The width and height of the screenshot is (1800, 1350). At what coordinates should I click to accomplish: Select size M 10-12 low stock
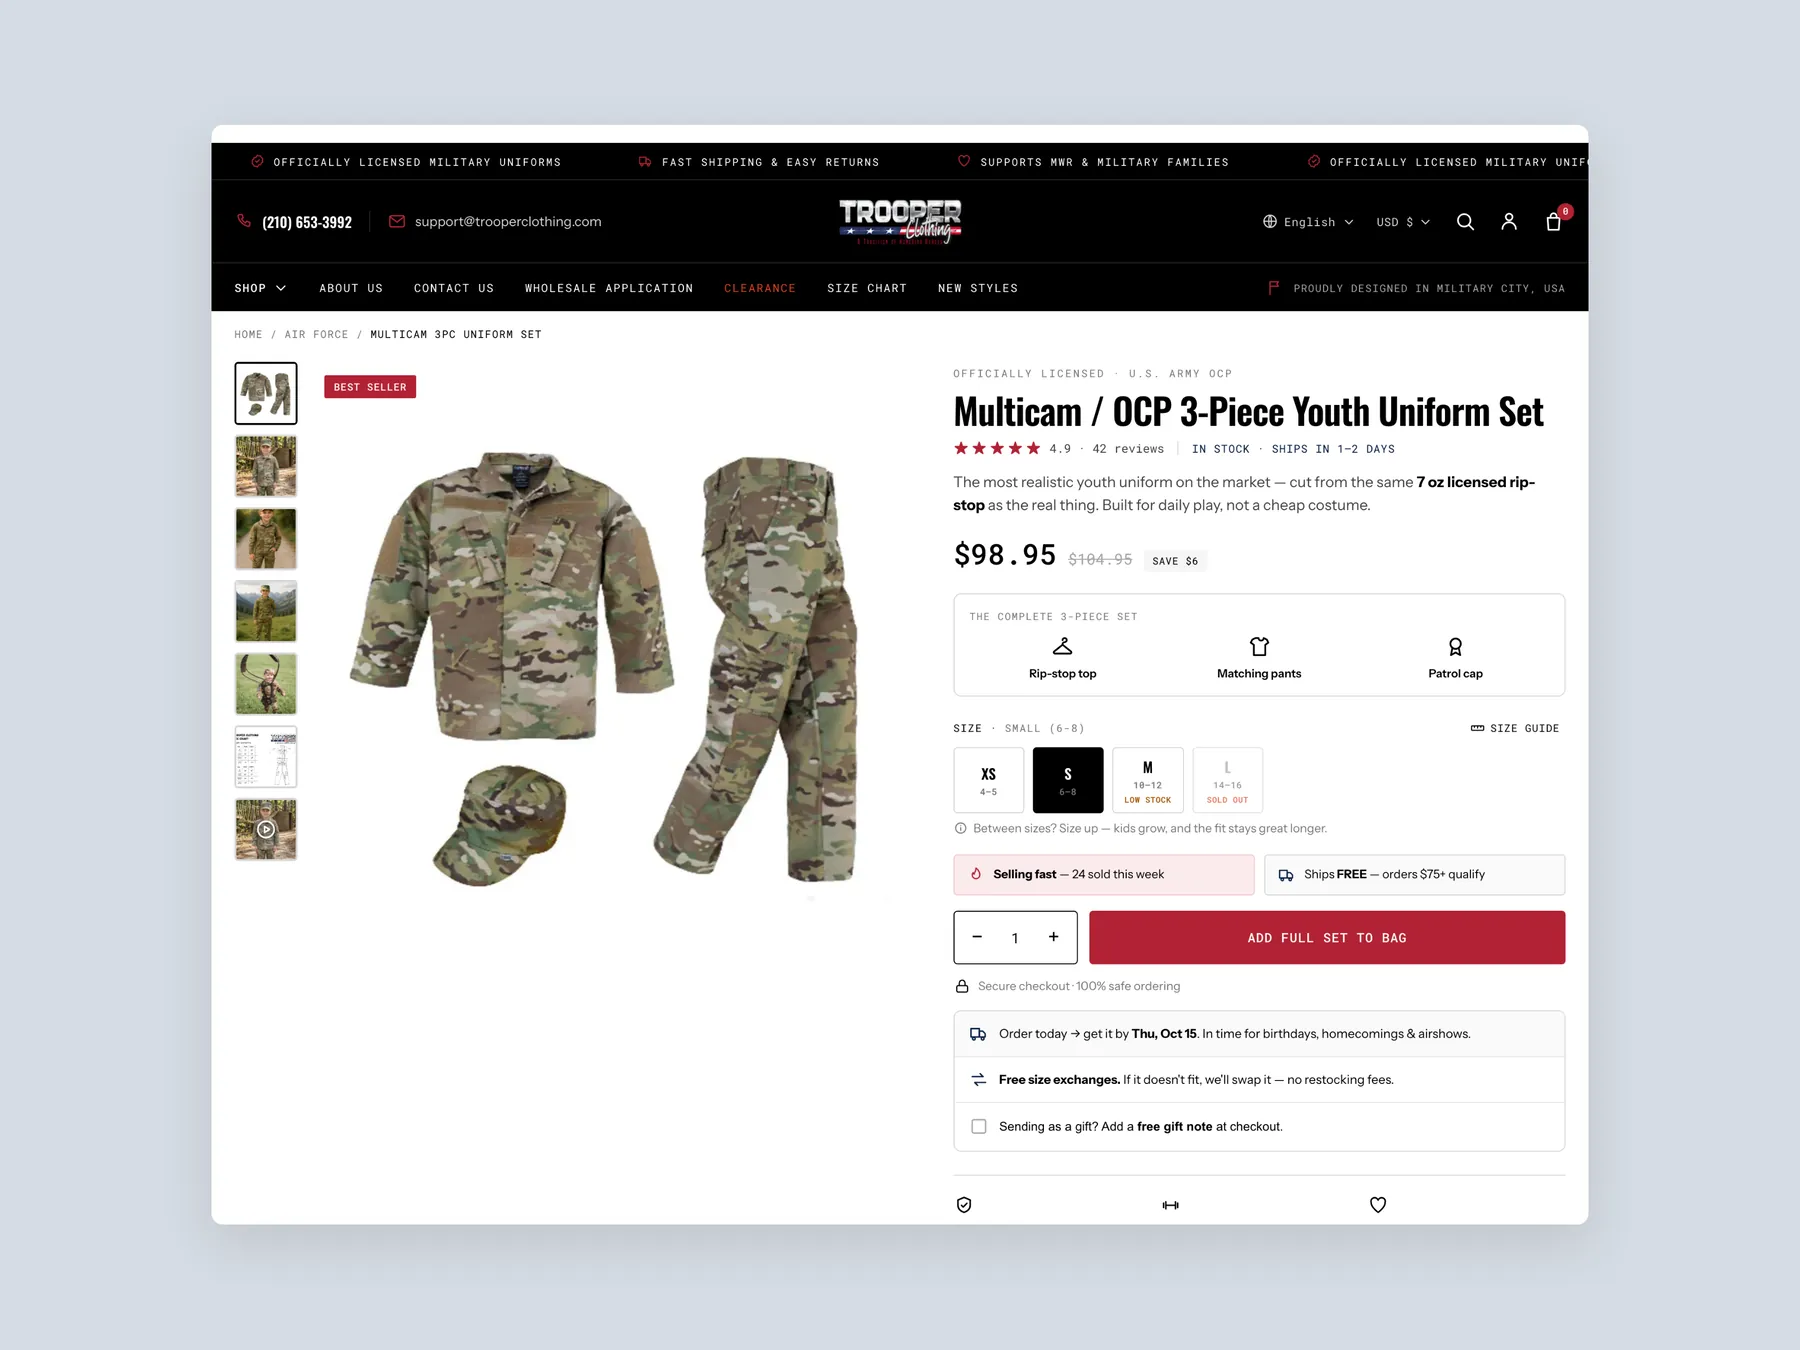pyautogui.click(x=1148, y=780)
